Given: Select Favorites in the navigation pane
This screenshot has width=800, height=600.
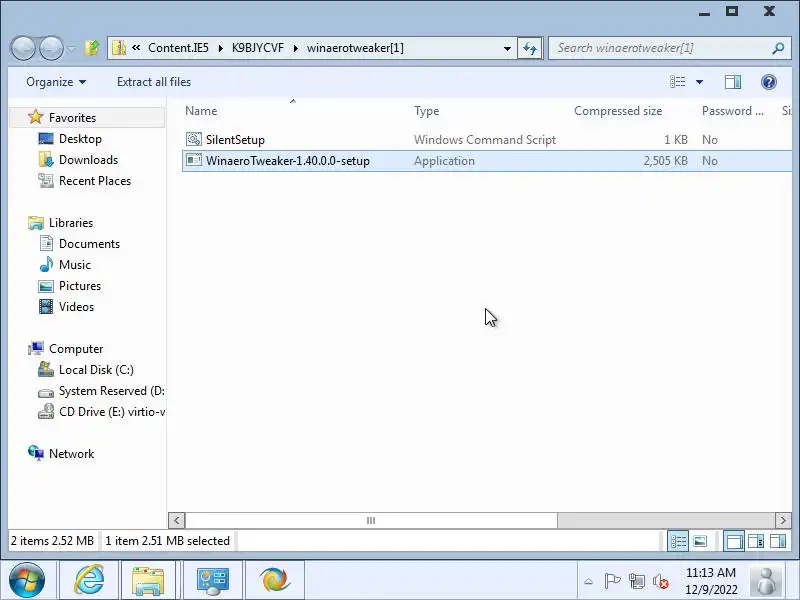Looking at the screenshot, I should click(72, 118).
